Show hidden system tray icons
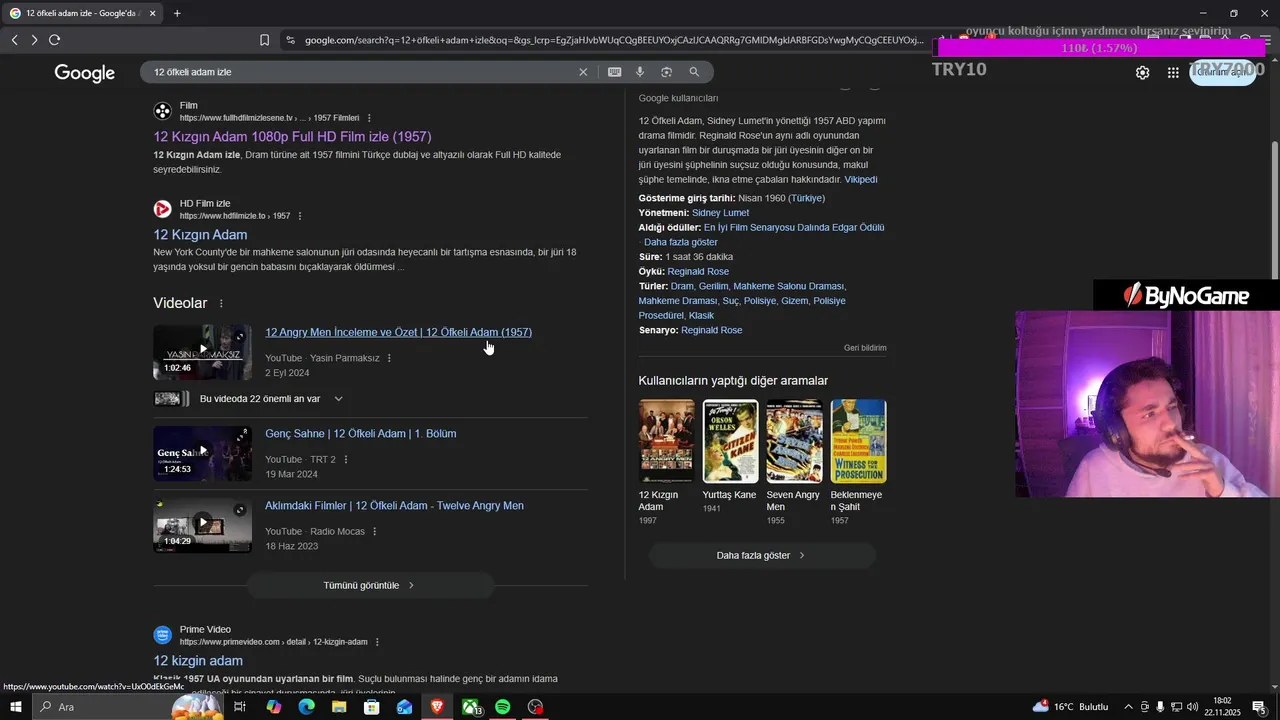1280x720 pixels. [1128, 707]
